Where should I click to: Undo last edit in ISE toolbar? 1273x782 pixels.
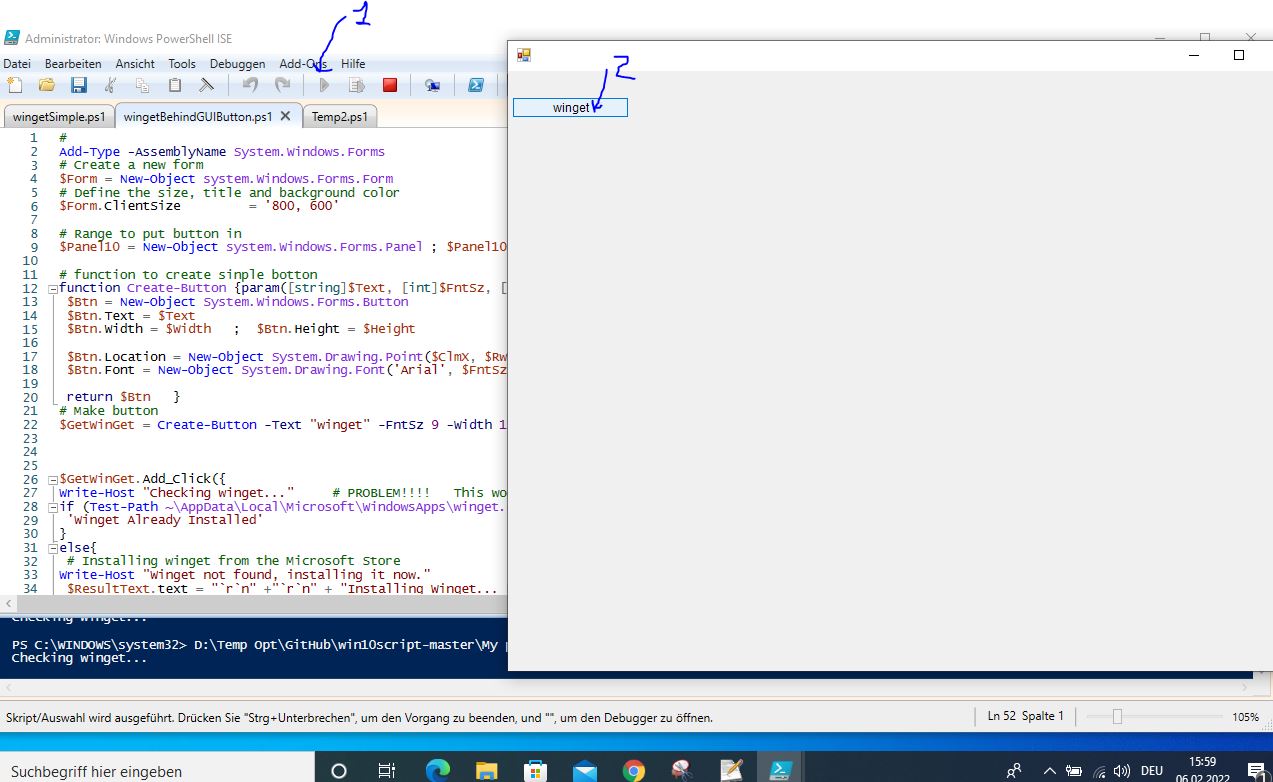tap(250, 85)
